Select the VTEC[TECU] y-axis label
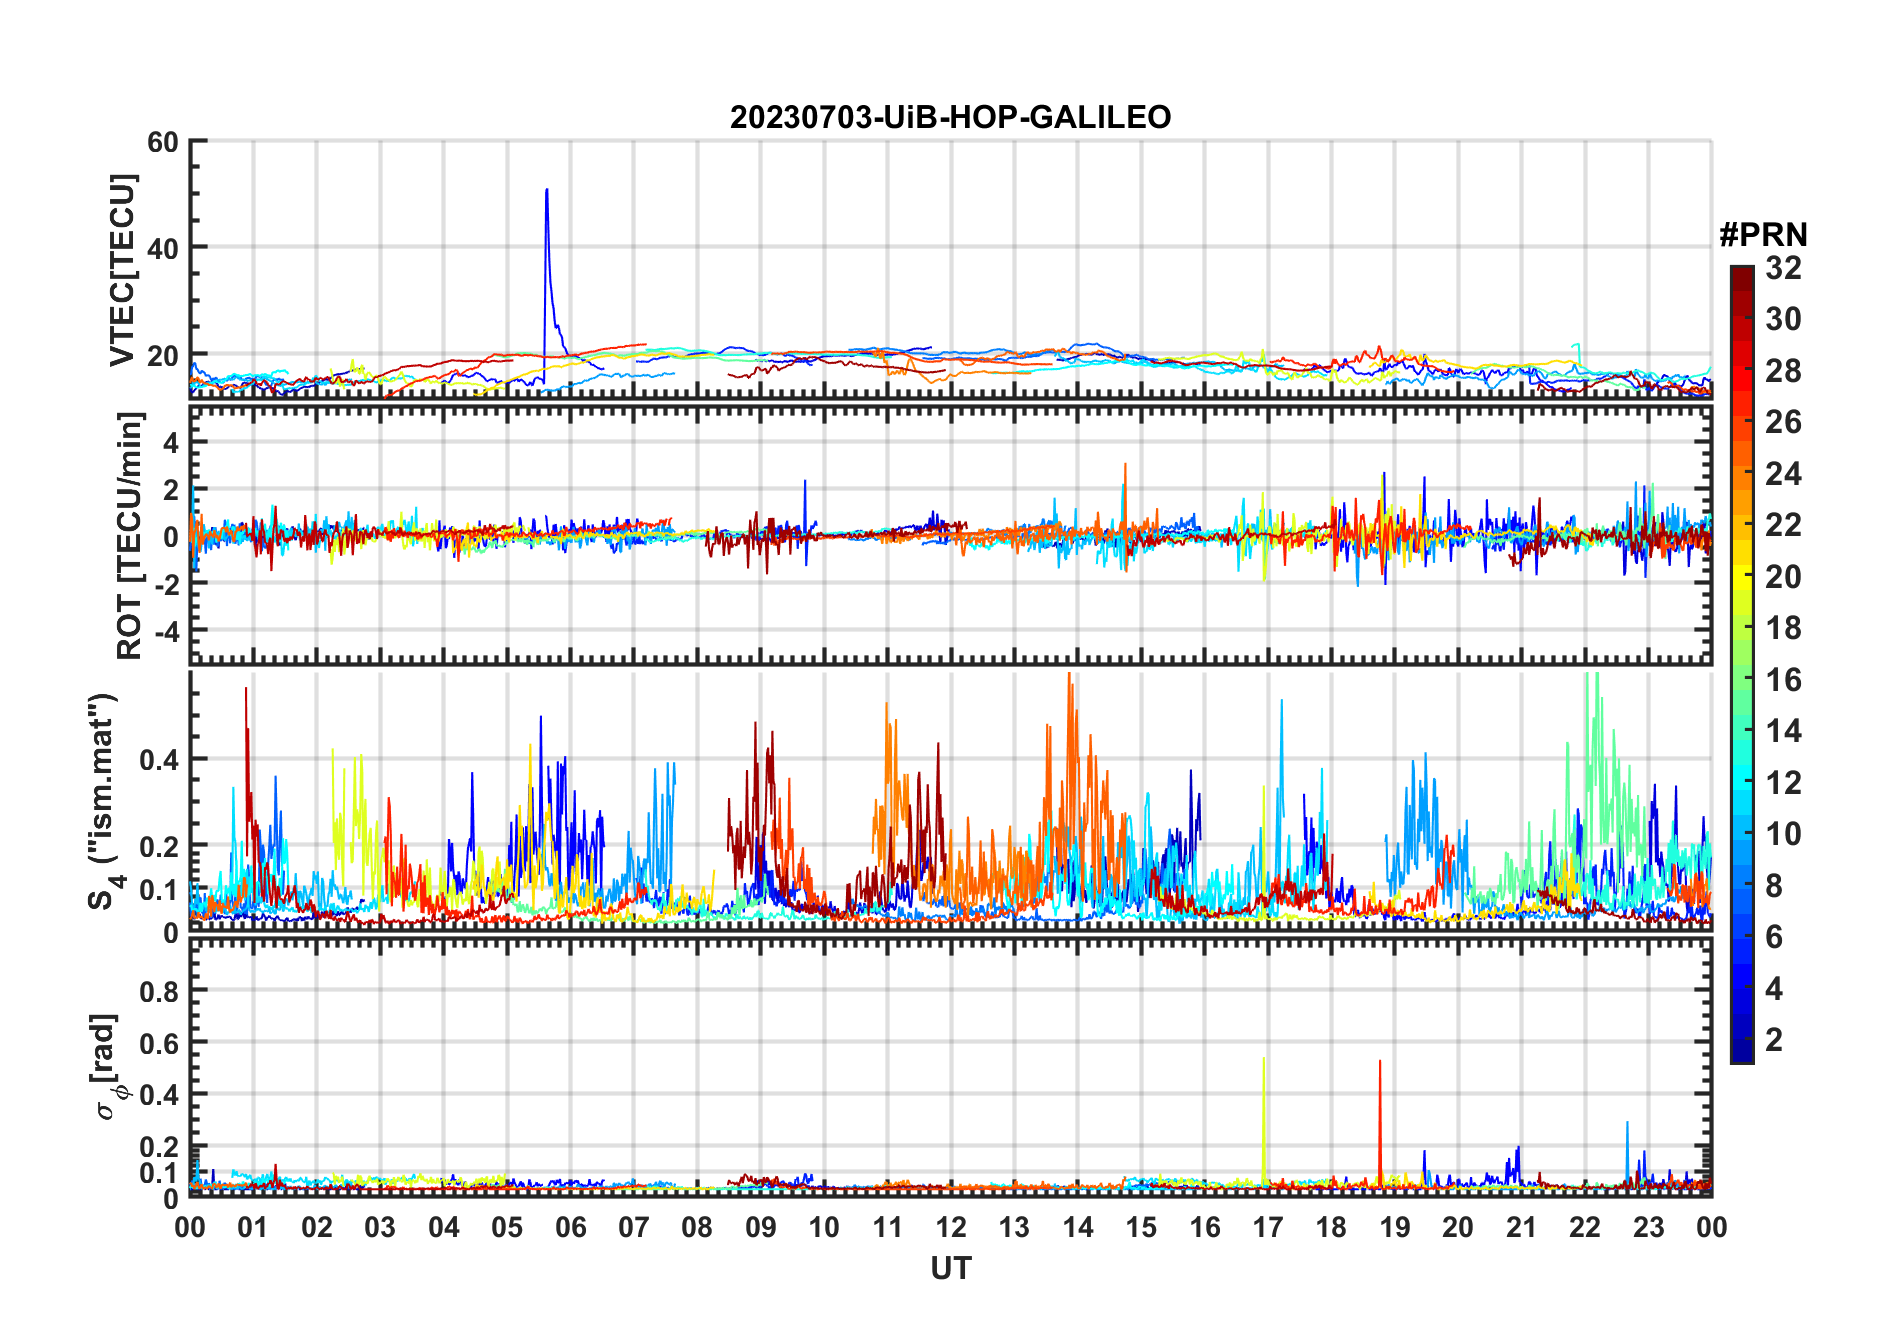The height and width of the screenshot is (1330, 1902). click(x=122, y=270)
